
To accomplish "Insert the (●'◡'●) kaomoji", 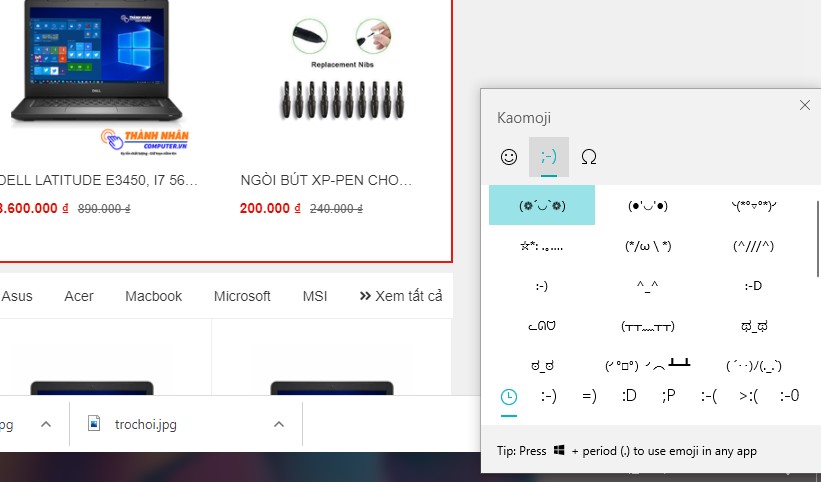I will [x=648, y=205].
